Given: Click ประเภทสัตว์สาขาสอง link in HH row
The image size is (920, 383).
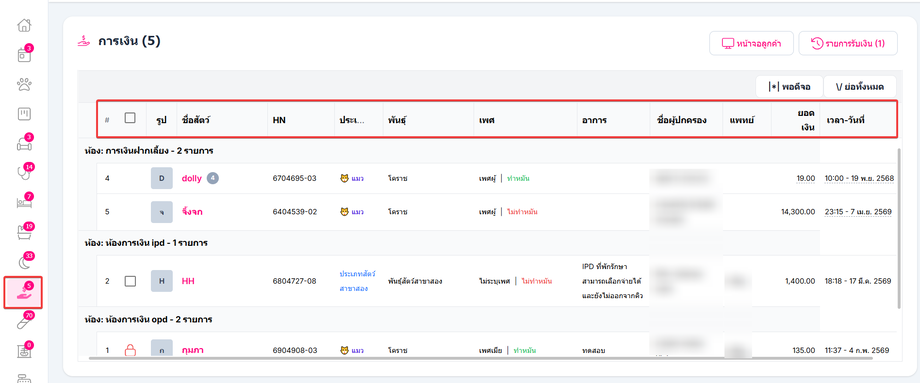Looking at the screenshot, I should tap(357, 282).
